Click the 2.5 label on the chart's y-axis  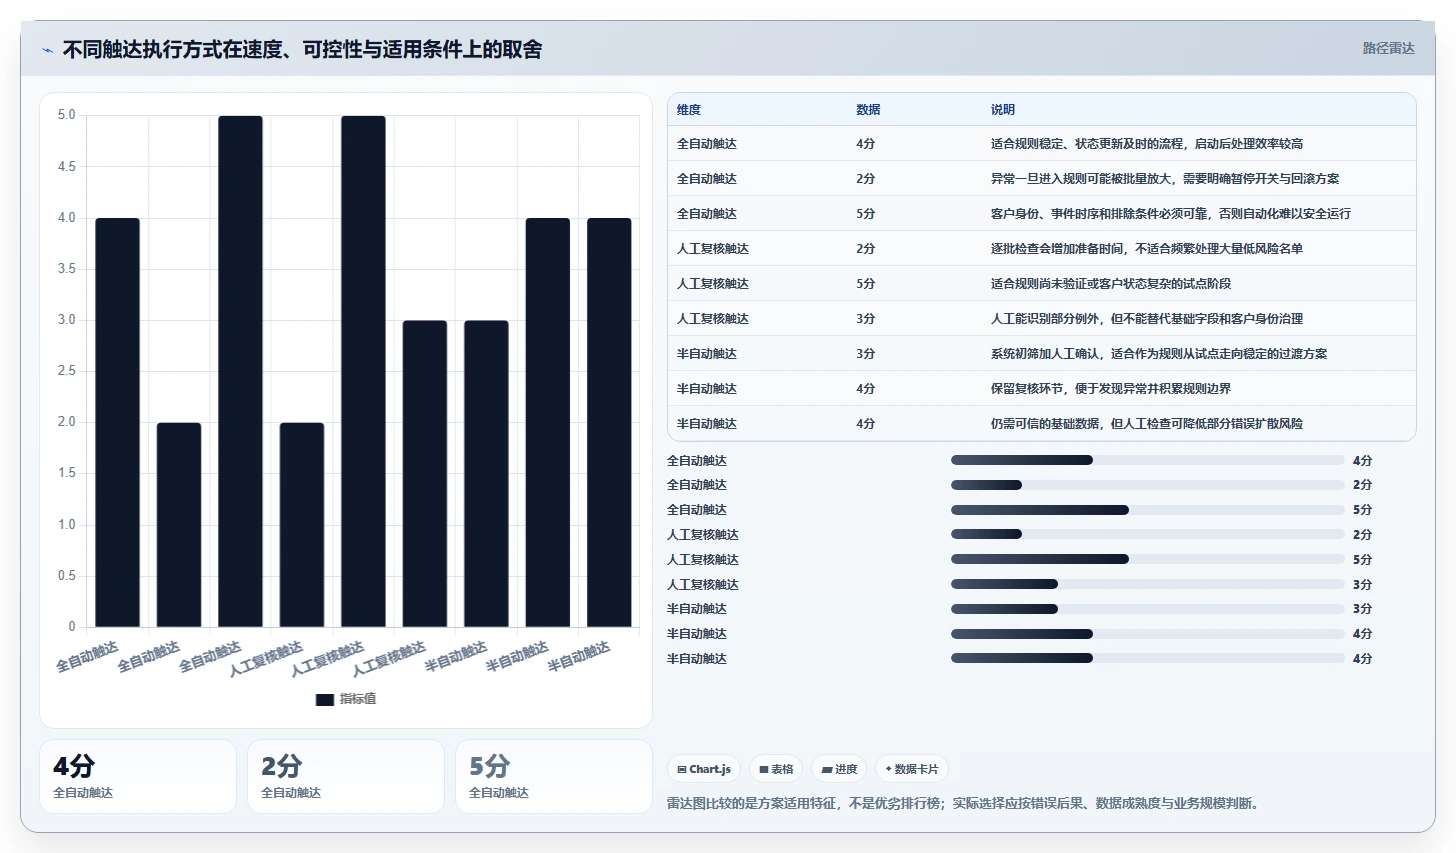(67, 371)
